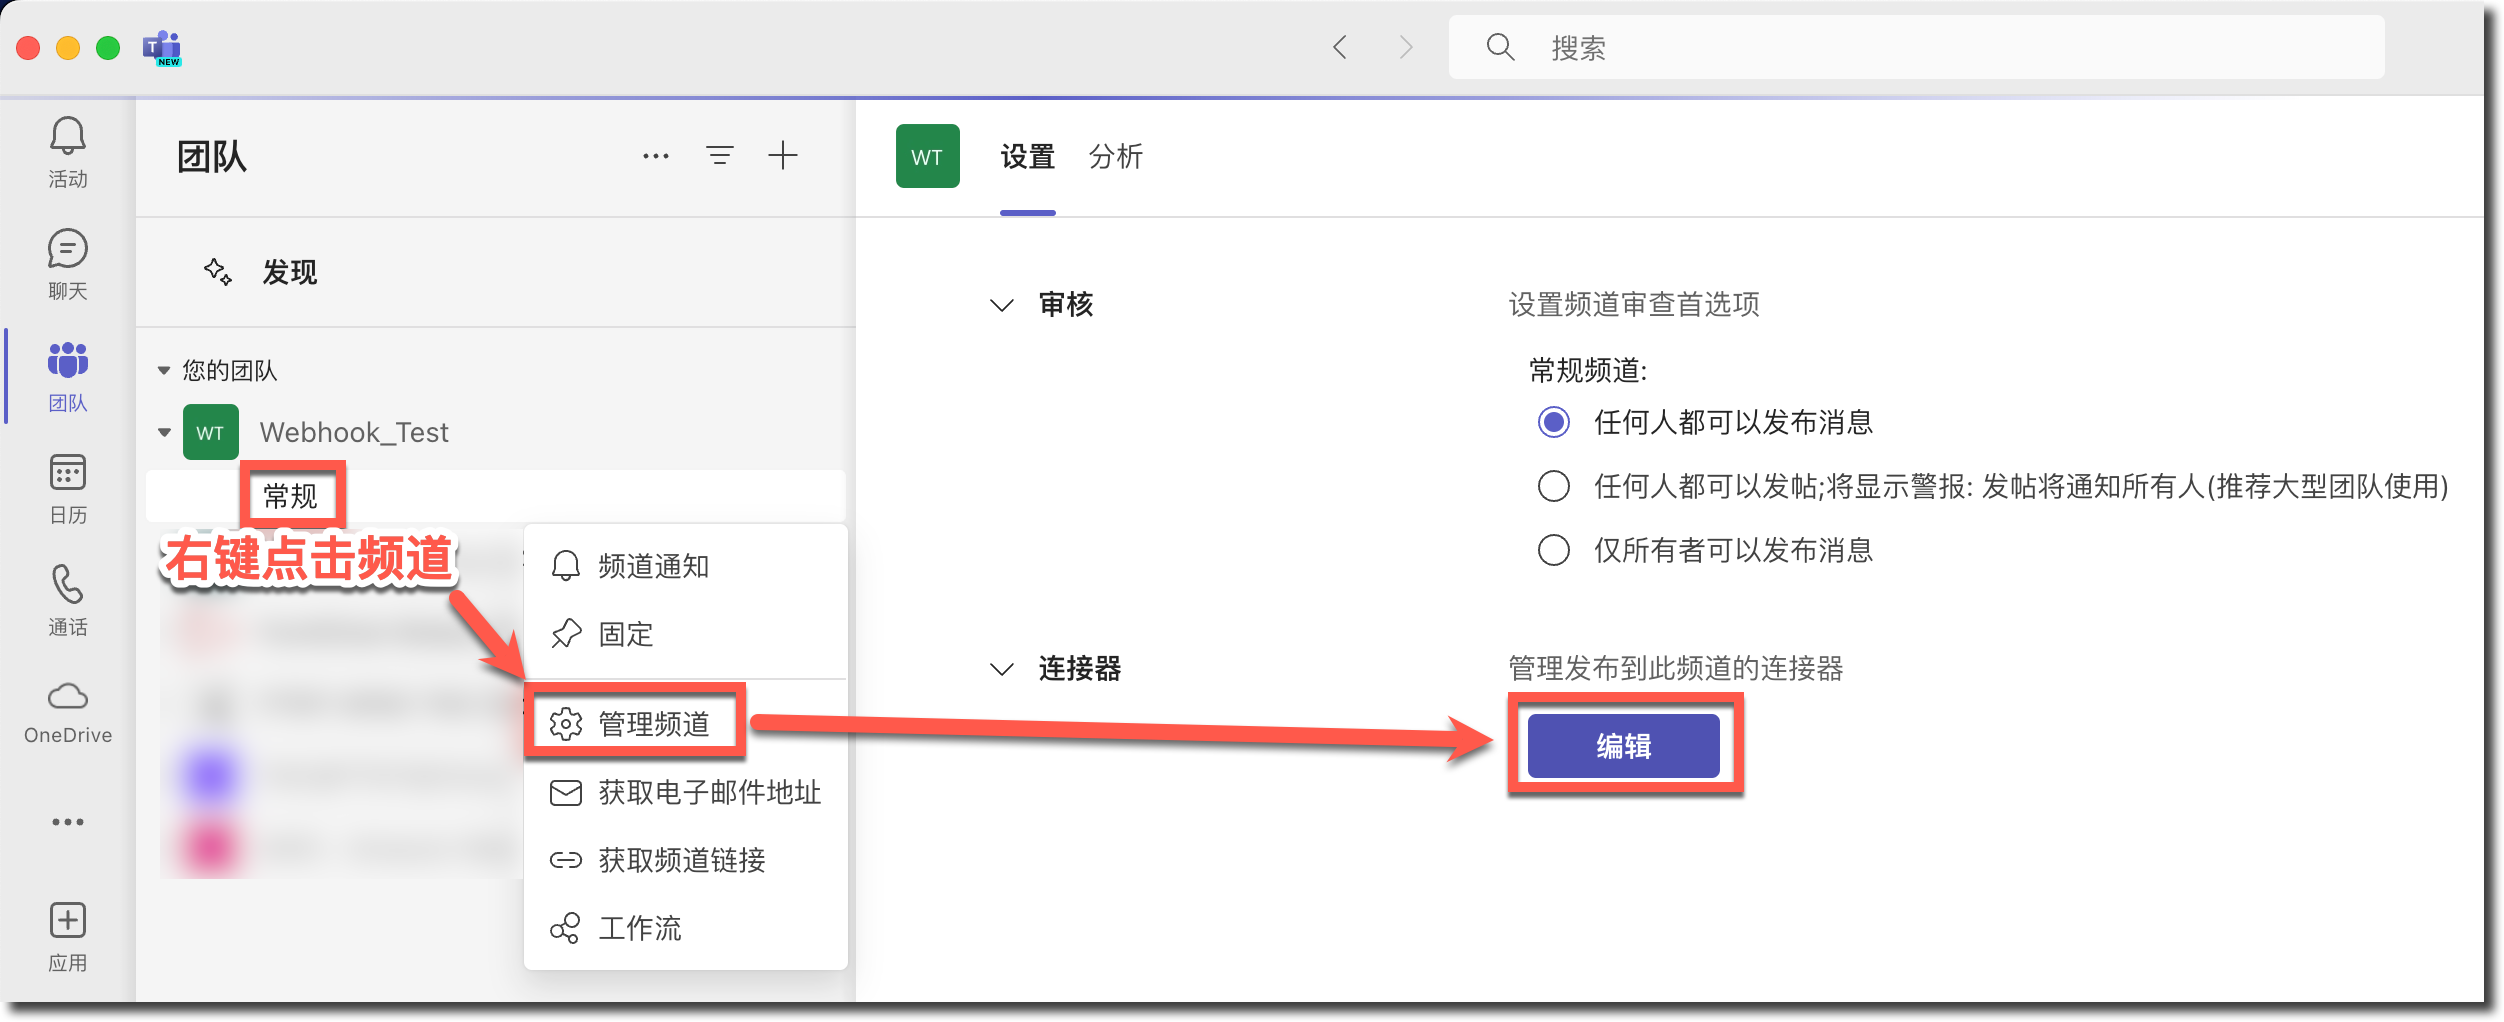This screenshot has width=2504, height=1022.
Task: Choose 获取频道链接 from the context menu
Action: [x=681, y=860]
